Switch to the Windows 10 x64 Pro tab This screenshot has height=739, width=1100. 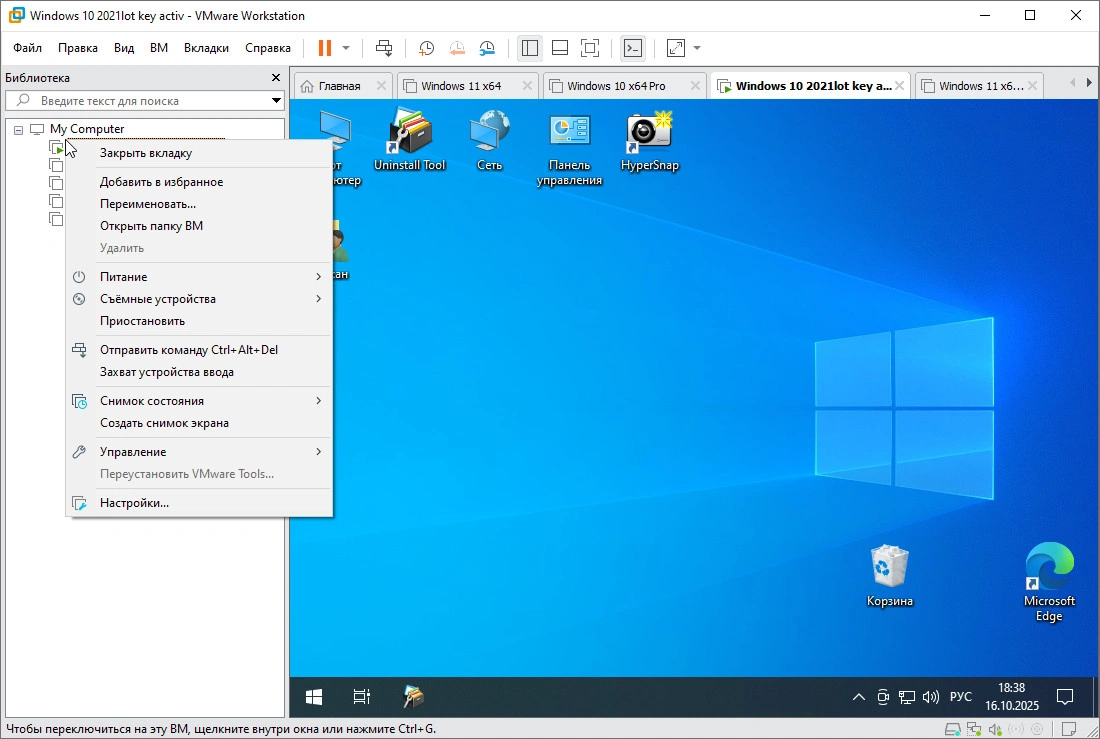pos(615,86)
